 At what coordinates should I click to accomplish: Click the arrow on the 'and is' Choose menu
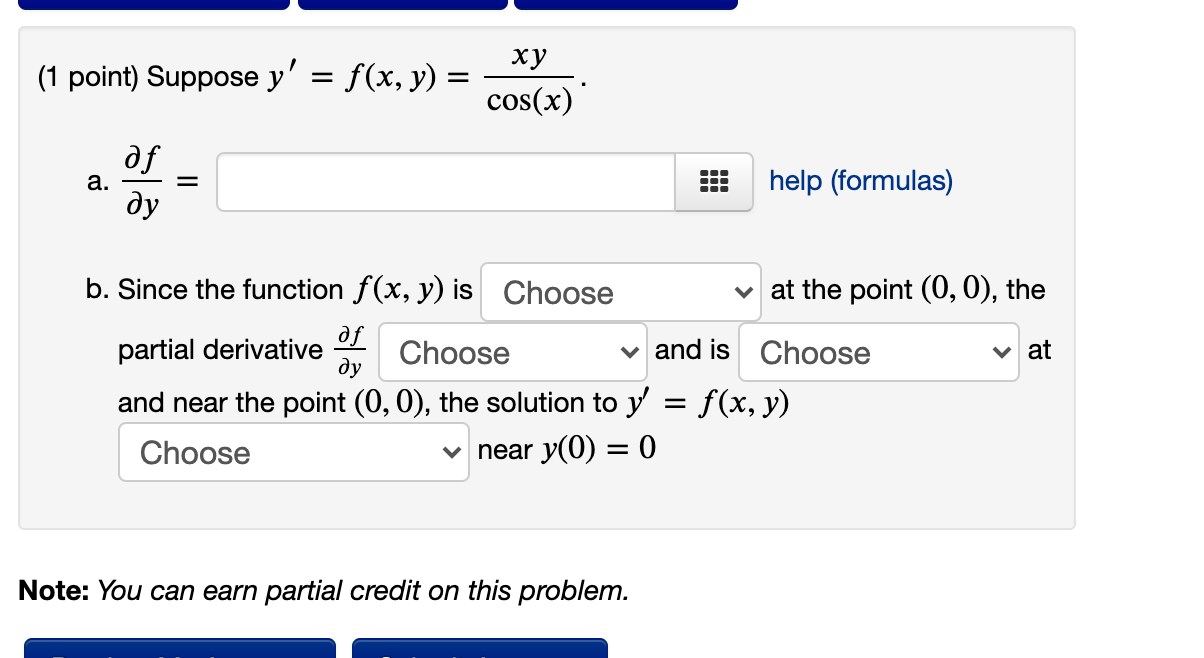pos(1003,352)
